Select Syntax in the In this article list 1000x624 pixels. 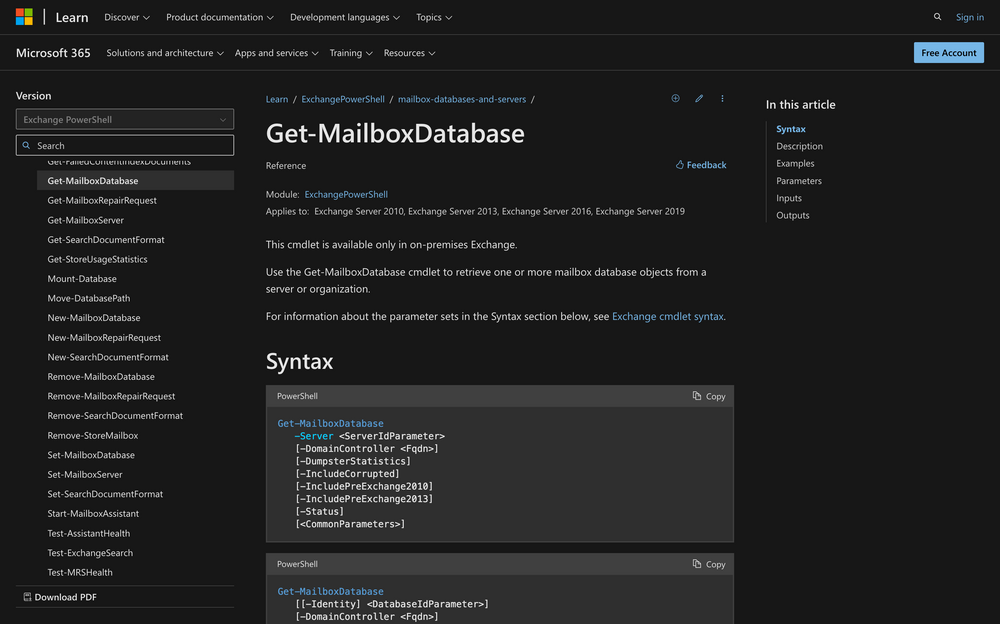pyautogui.click(x=791, y=128)
